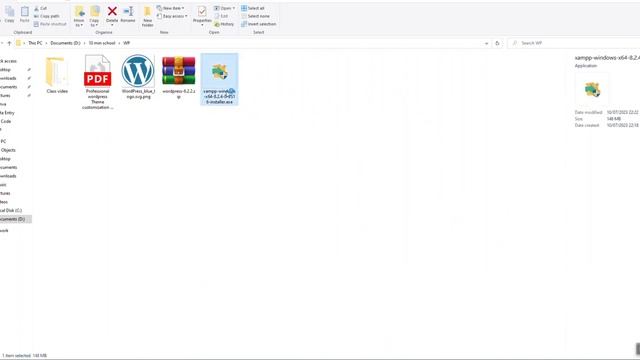Open Network in navigation pane

click(x=4, y=231)
